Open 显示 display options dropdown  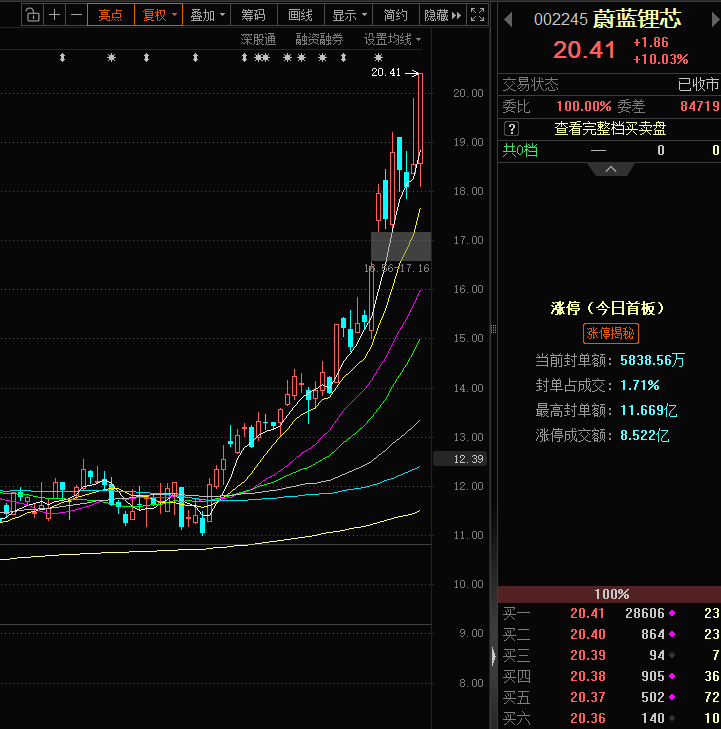pyautogui.click(x=349, y=15)
